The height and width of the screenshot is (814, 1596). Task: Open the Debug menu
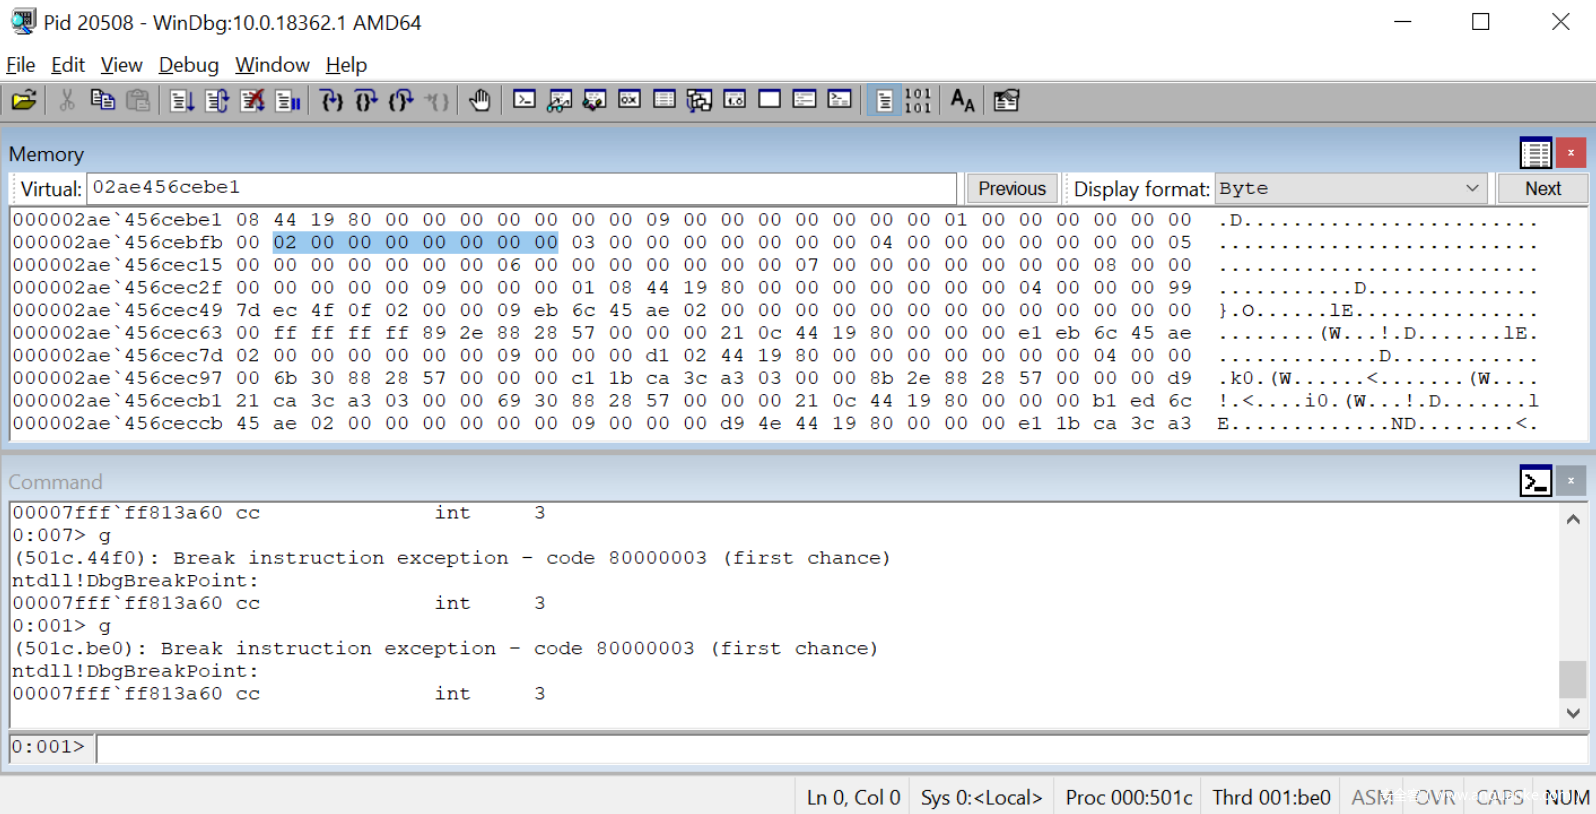pyautogui.click(x=189, y=65)
